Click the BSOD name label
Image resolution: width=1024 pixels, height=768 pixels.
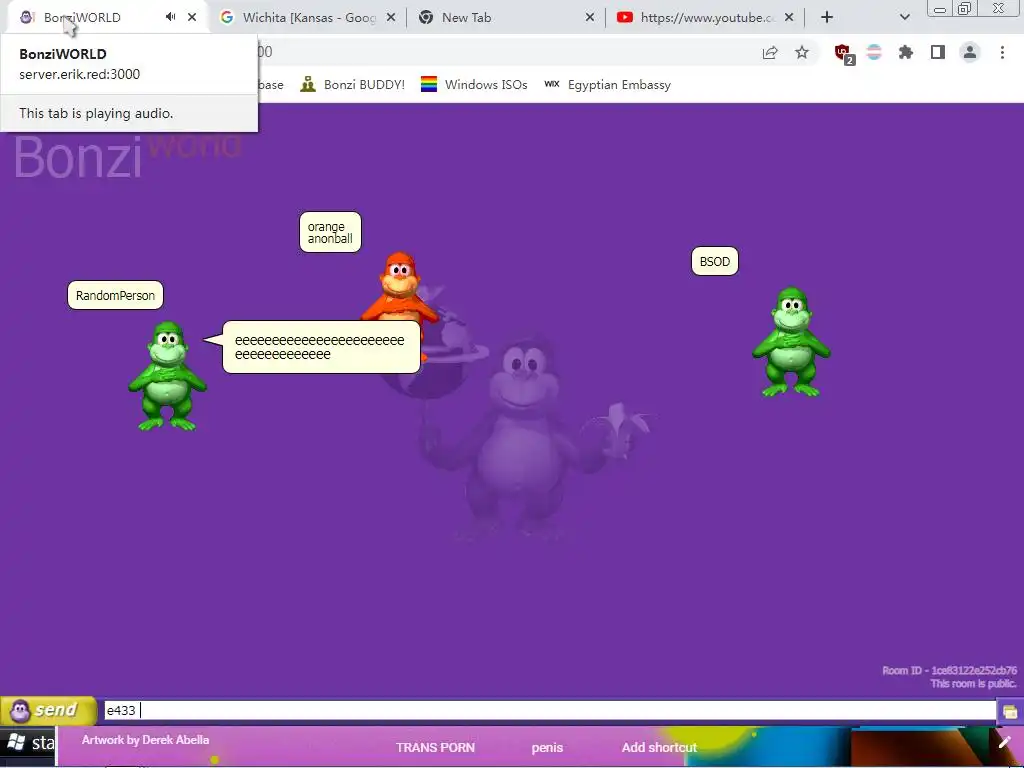pyautogui.click(x=714, y=261)
